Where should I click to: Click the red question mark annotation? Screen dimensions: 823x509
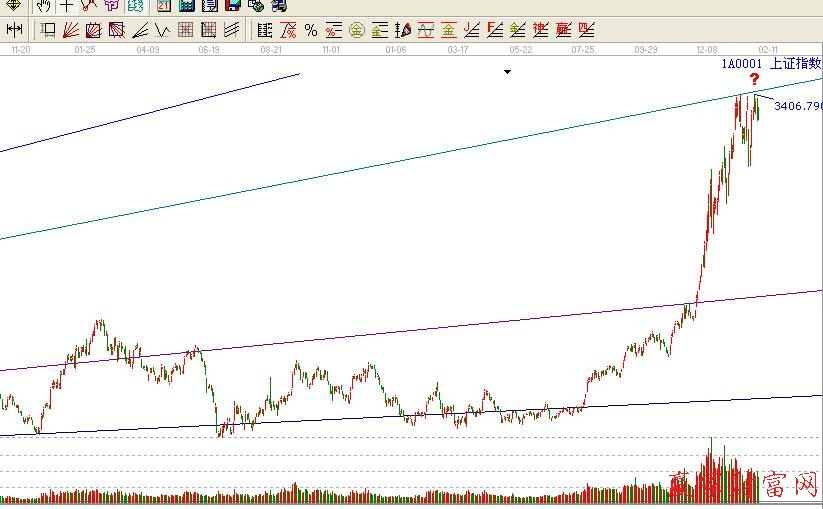tap(754, 79)
